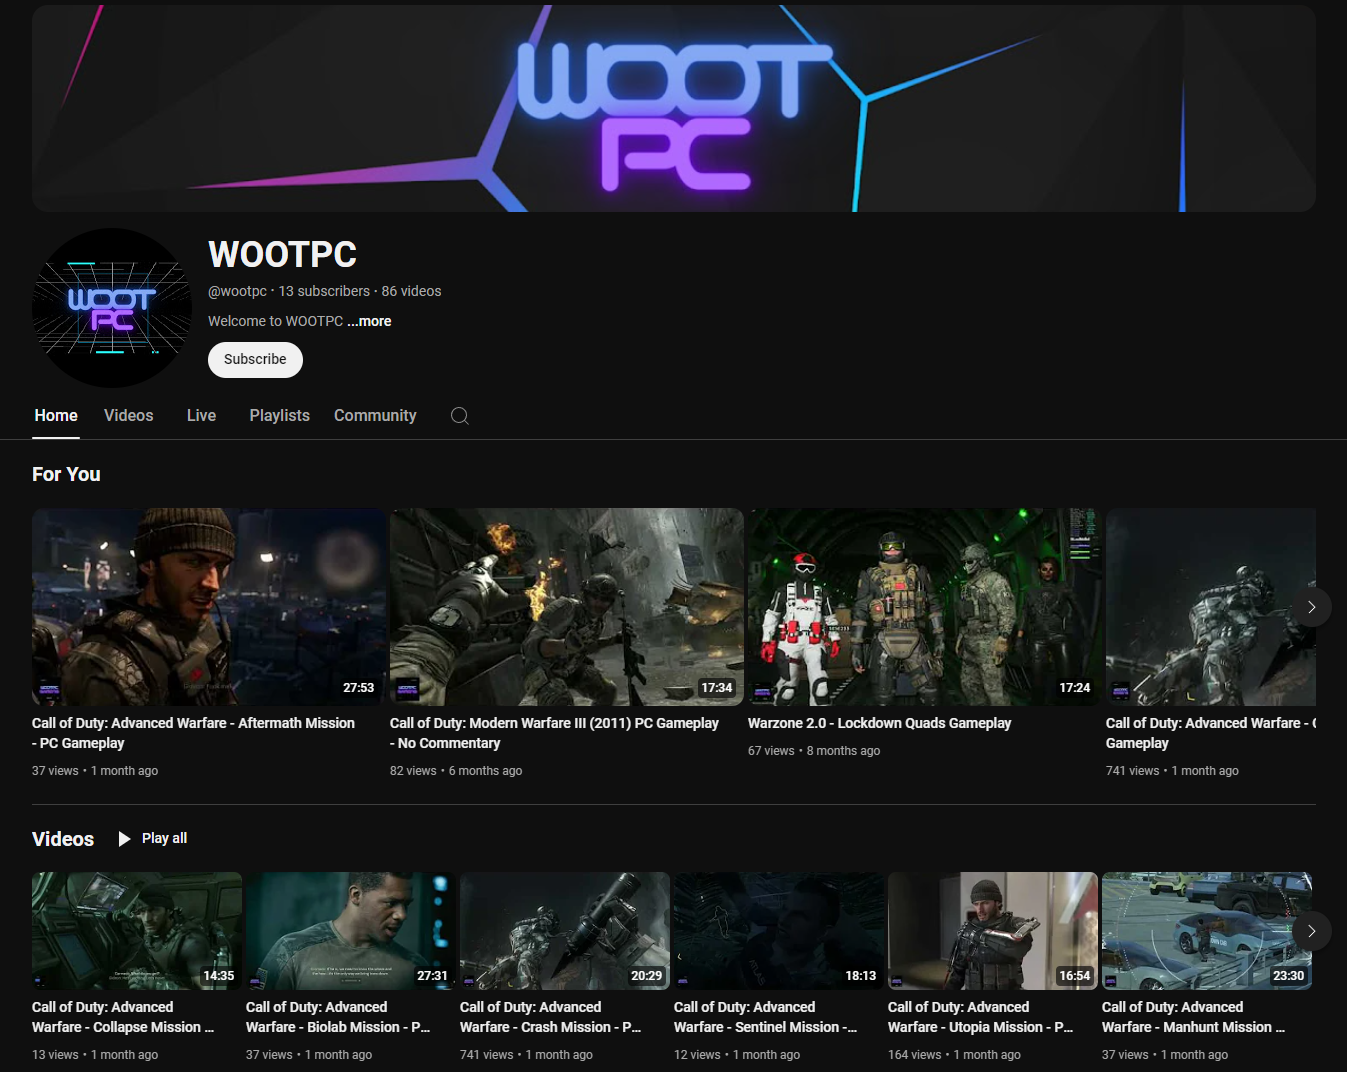This screenshot has width=1347, height=1072.
Task: Expand channel description with ...more
Action: coord(369,321)
